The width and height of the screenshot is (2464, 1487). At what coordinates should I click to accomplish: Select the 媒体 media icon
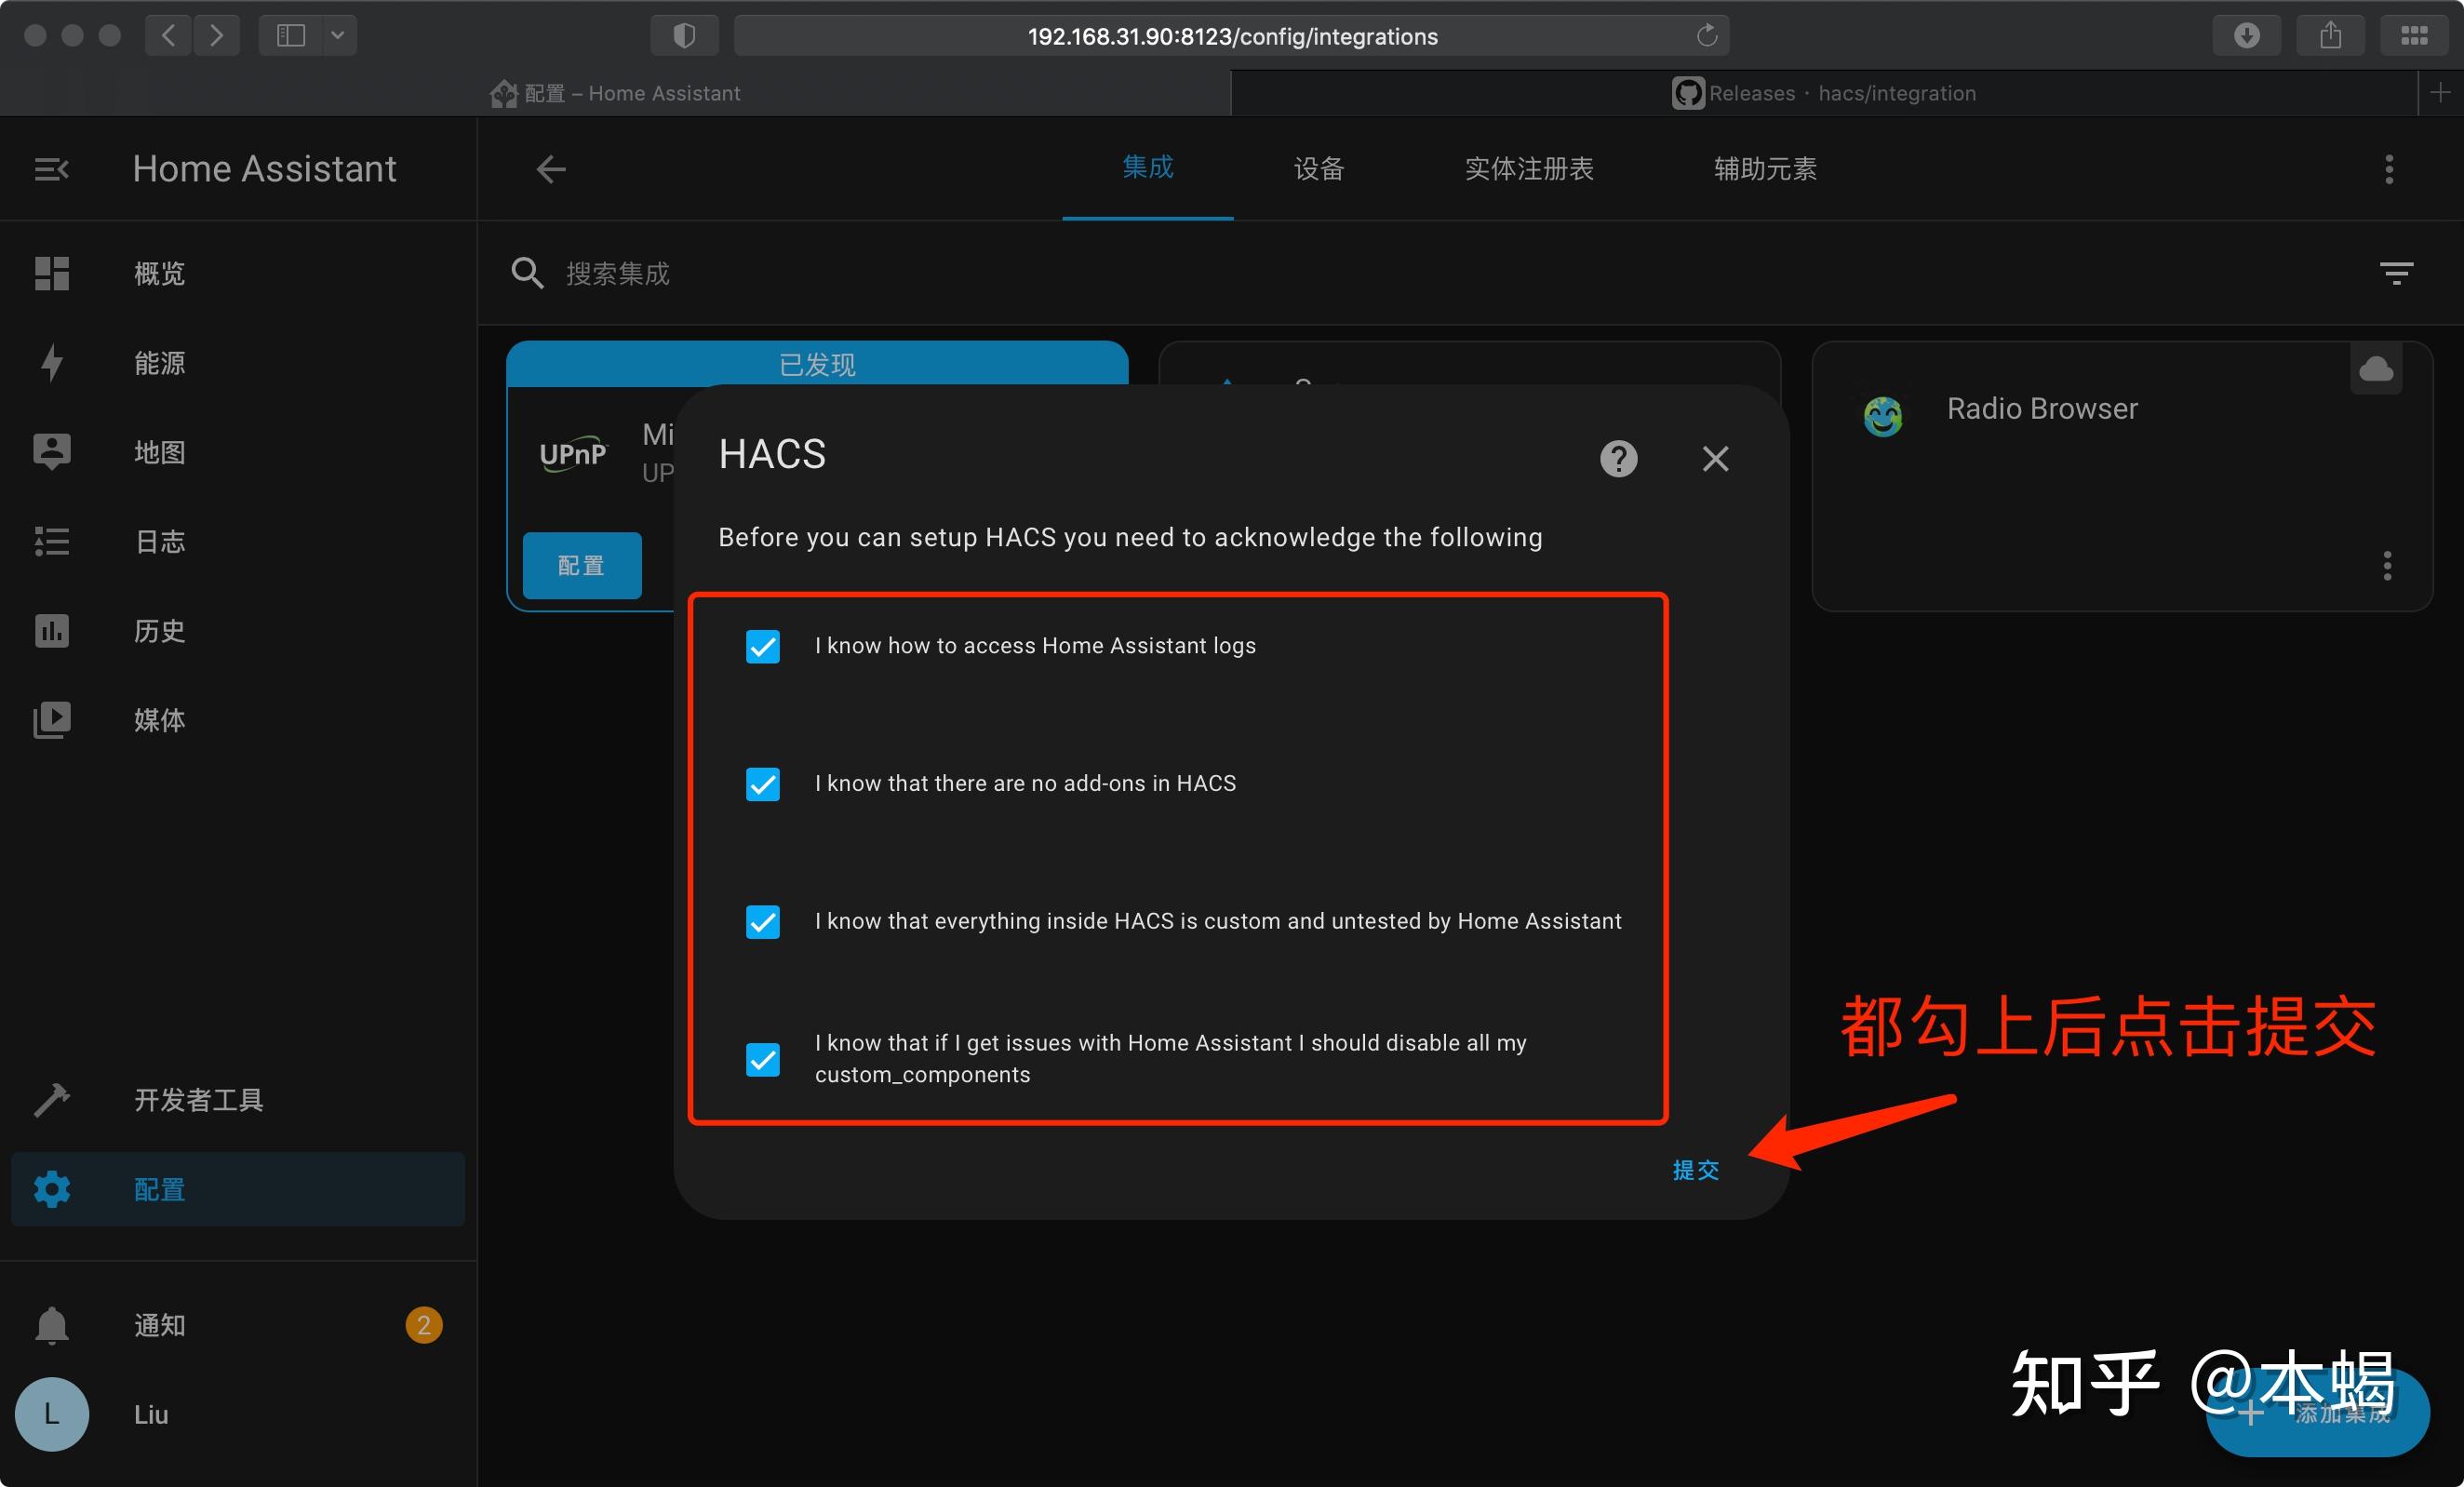pyautogui.click(x=52, y=719)
